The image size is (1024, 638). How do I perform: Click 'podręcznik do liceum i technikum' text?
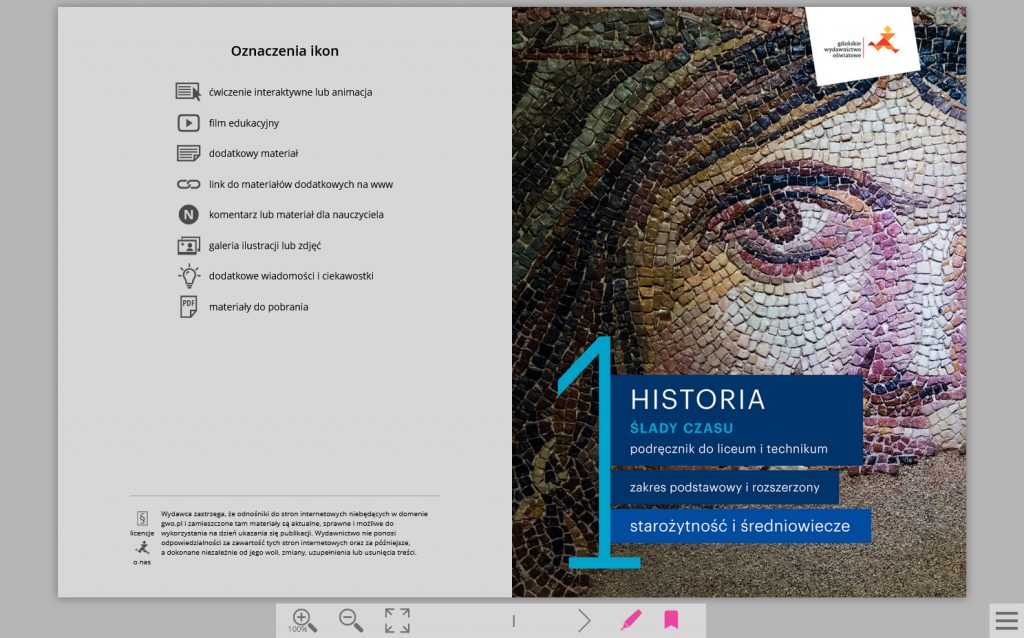(729, 449)
